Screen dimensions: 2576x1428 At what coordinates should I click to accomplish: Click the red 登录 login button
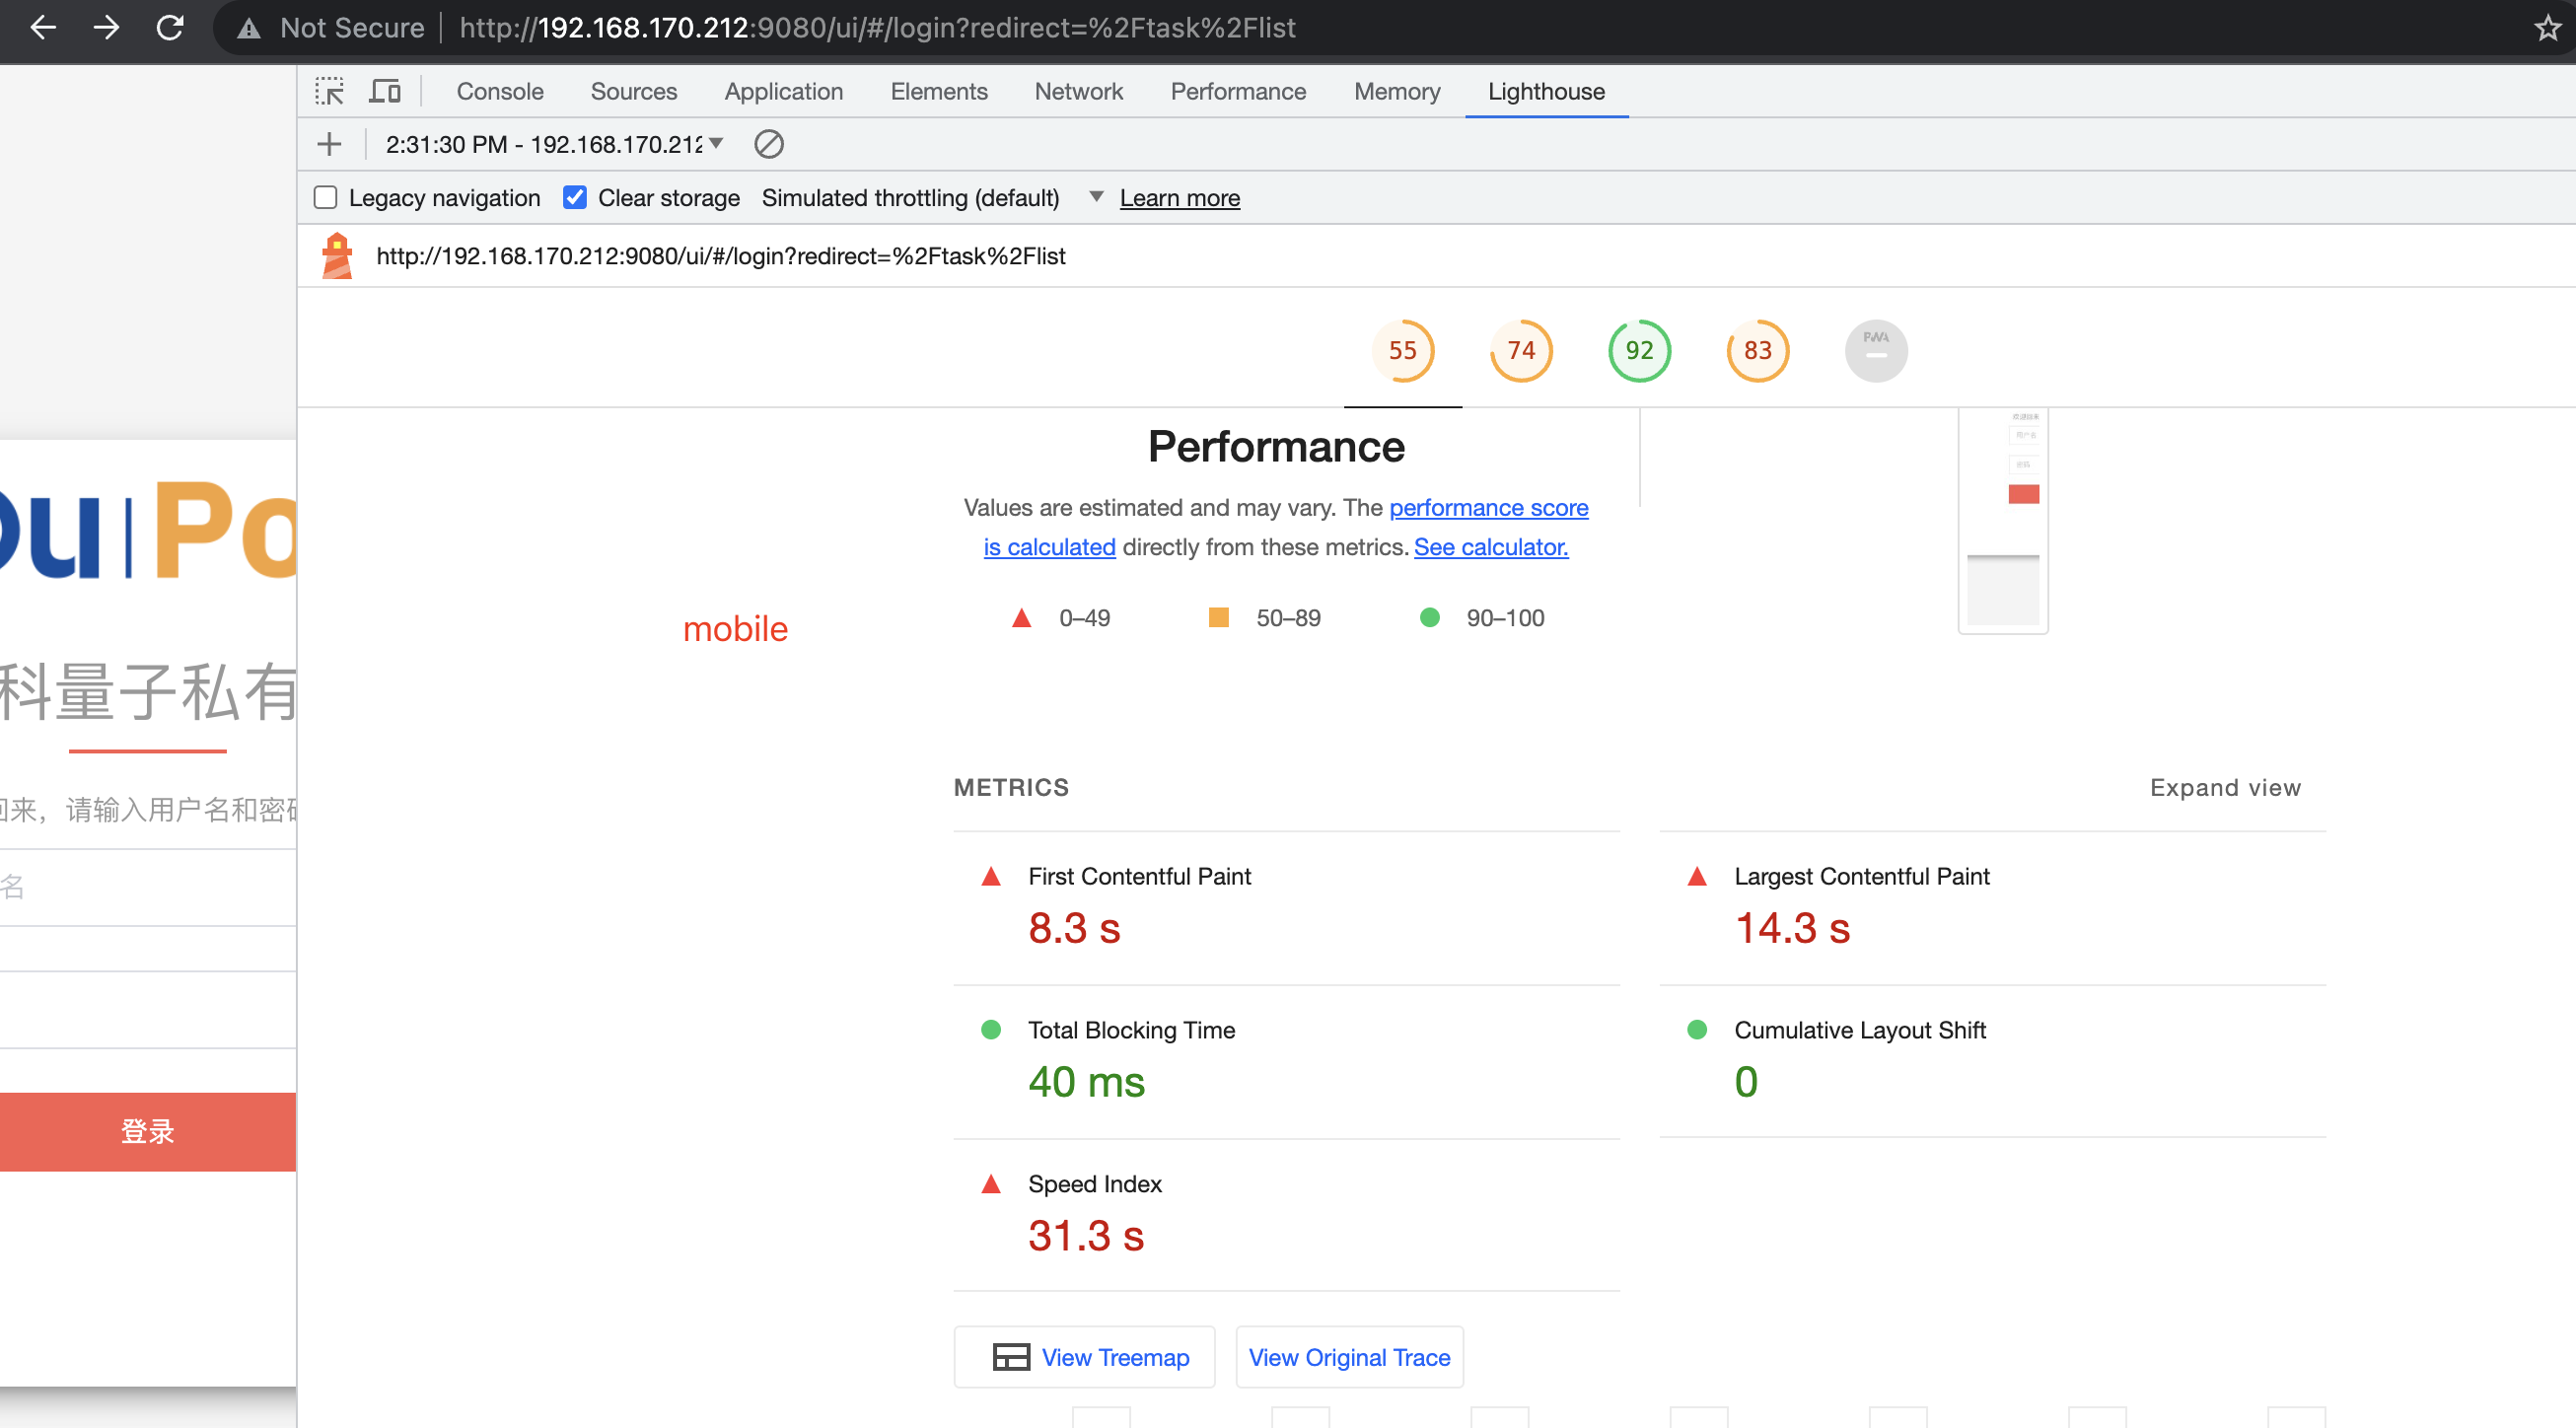click(x=148, y=1131)
